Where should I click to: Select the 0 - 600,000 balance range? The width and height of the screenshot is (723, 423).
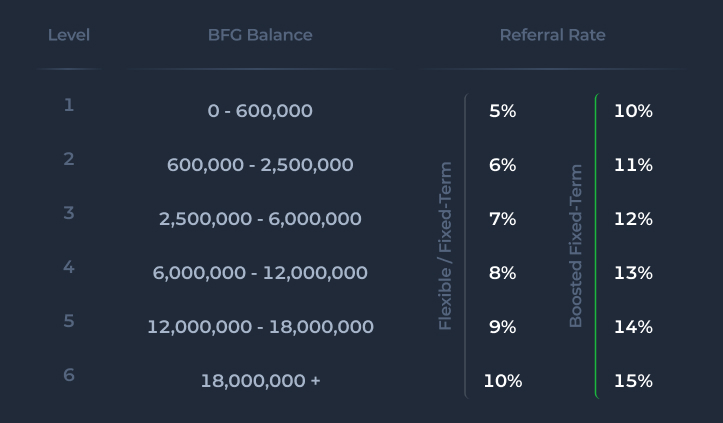[260, 111]
